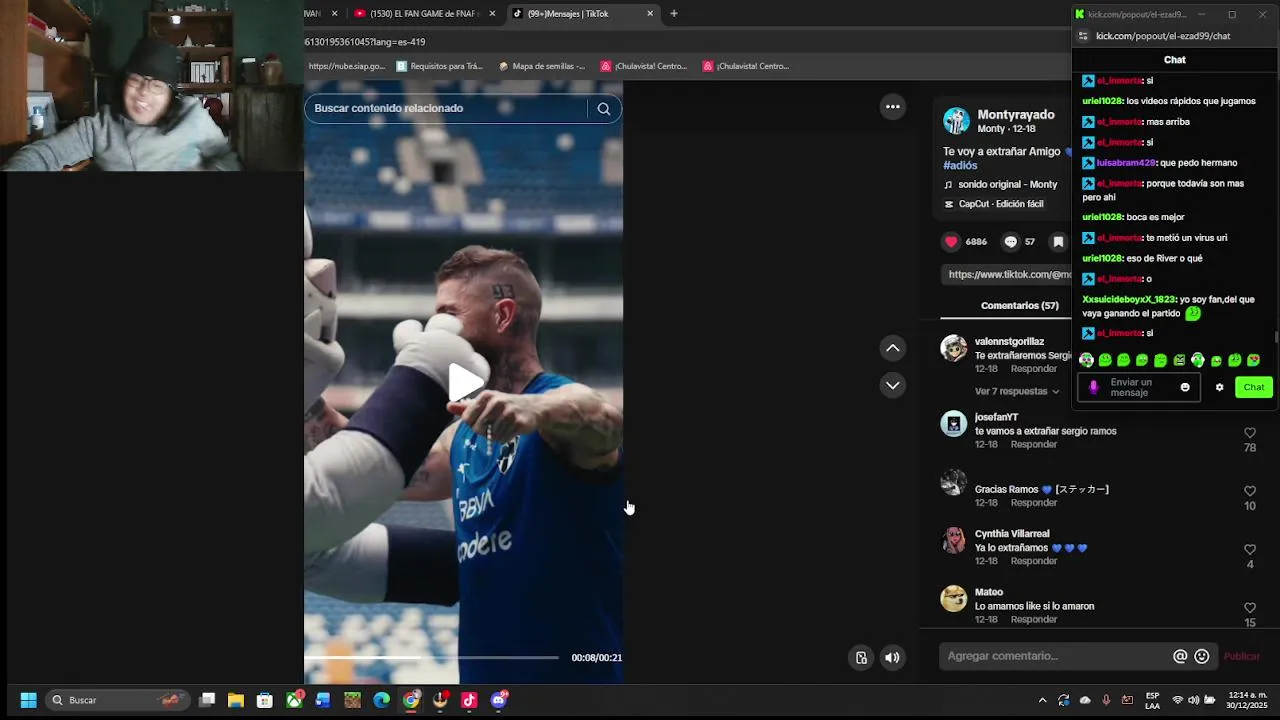Screen dimensions: 1280x720
Task: Open File Explorer from the taskbar
Action: pos(236,700)
